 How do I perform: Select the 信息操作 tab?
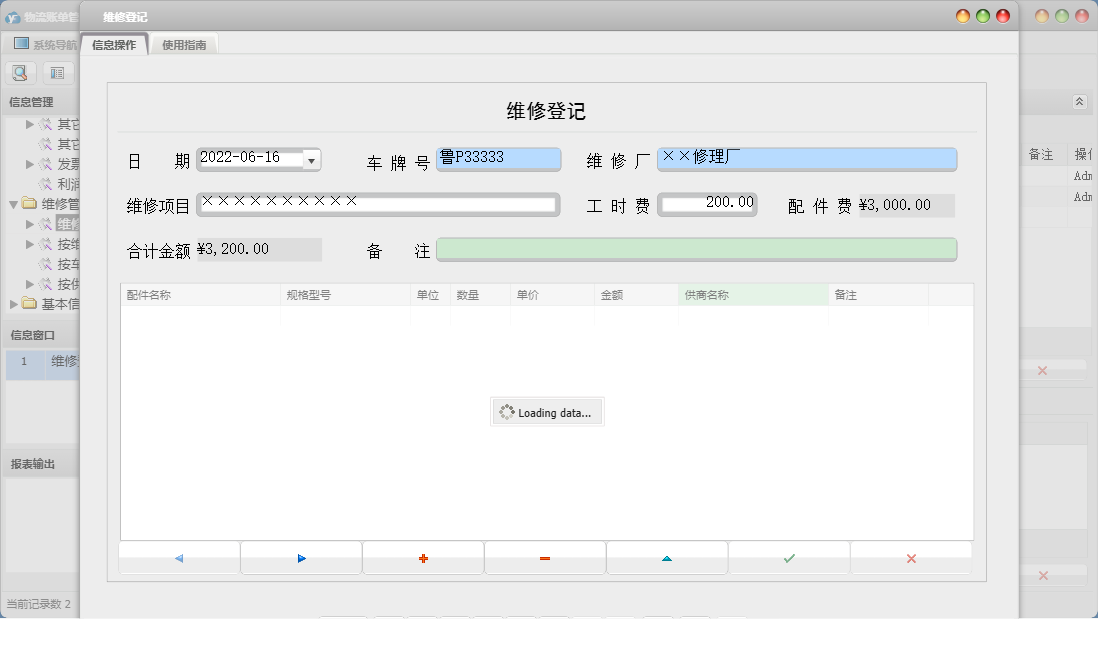click(x=114, y=45)
